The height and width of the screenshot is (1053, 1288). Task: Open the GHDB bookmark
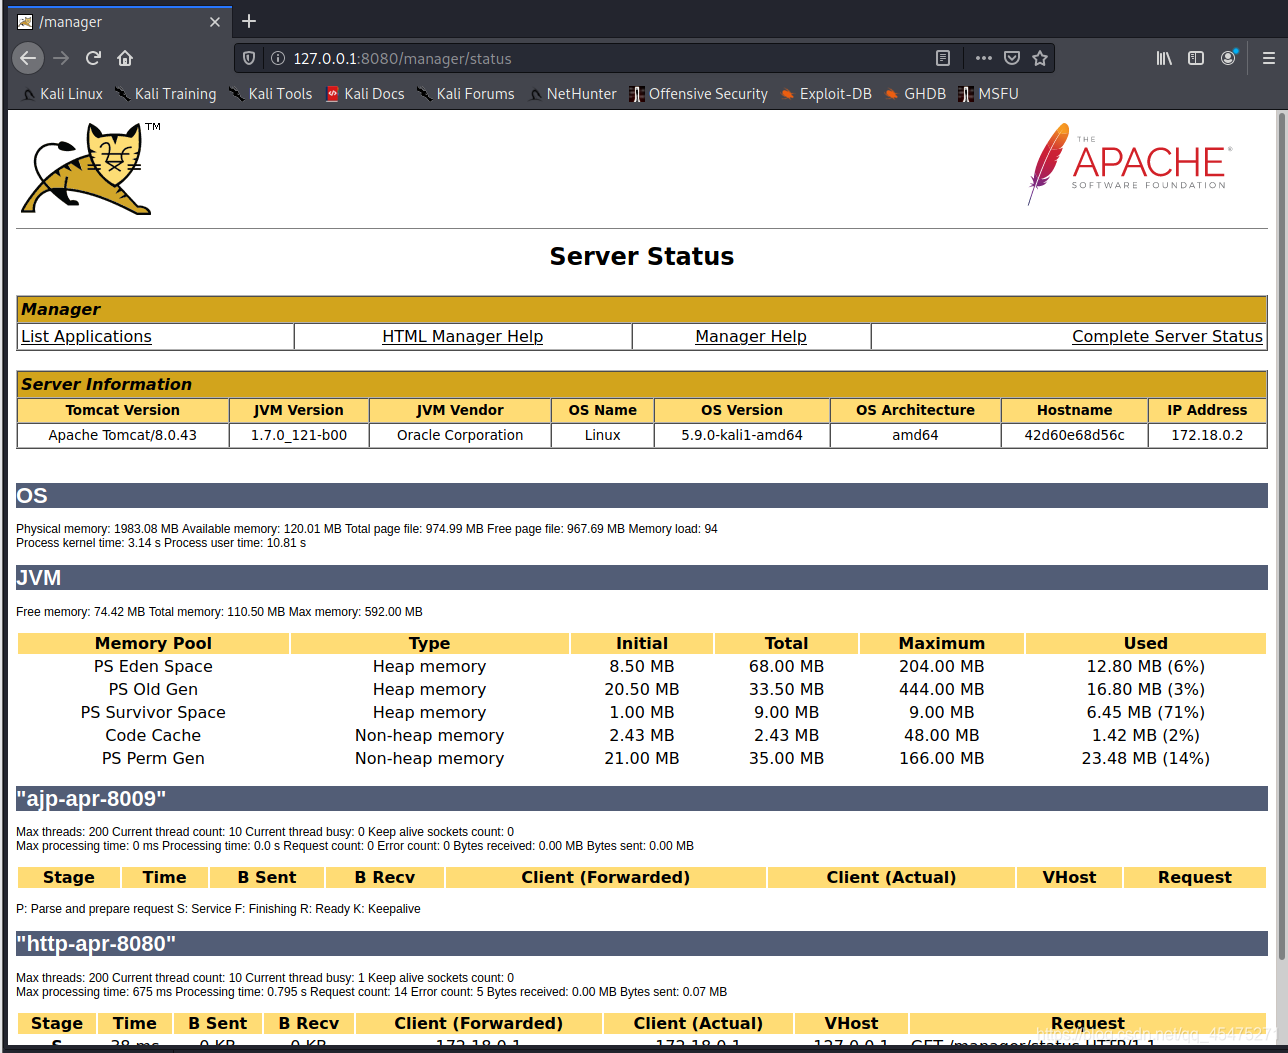(915, 94)
